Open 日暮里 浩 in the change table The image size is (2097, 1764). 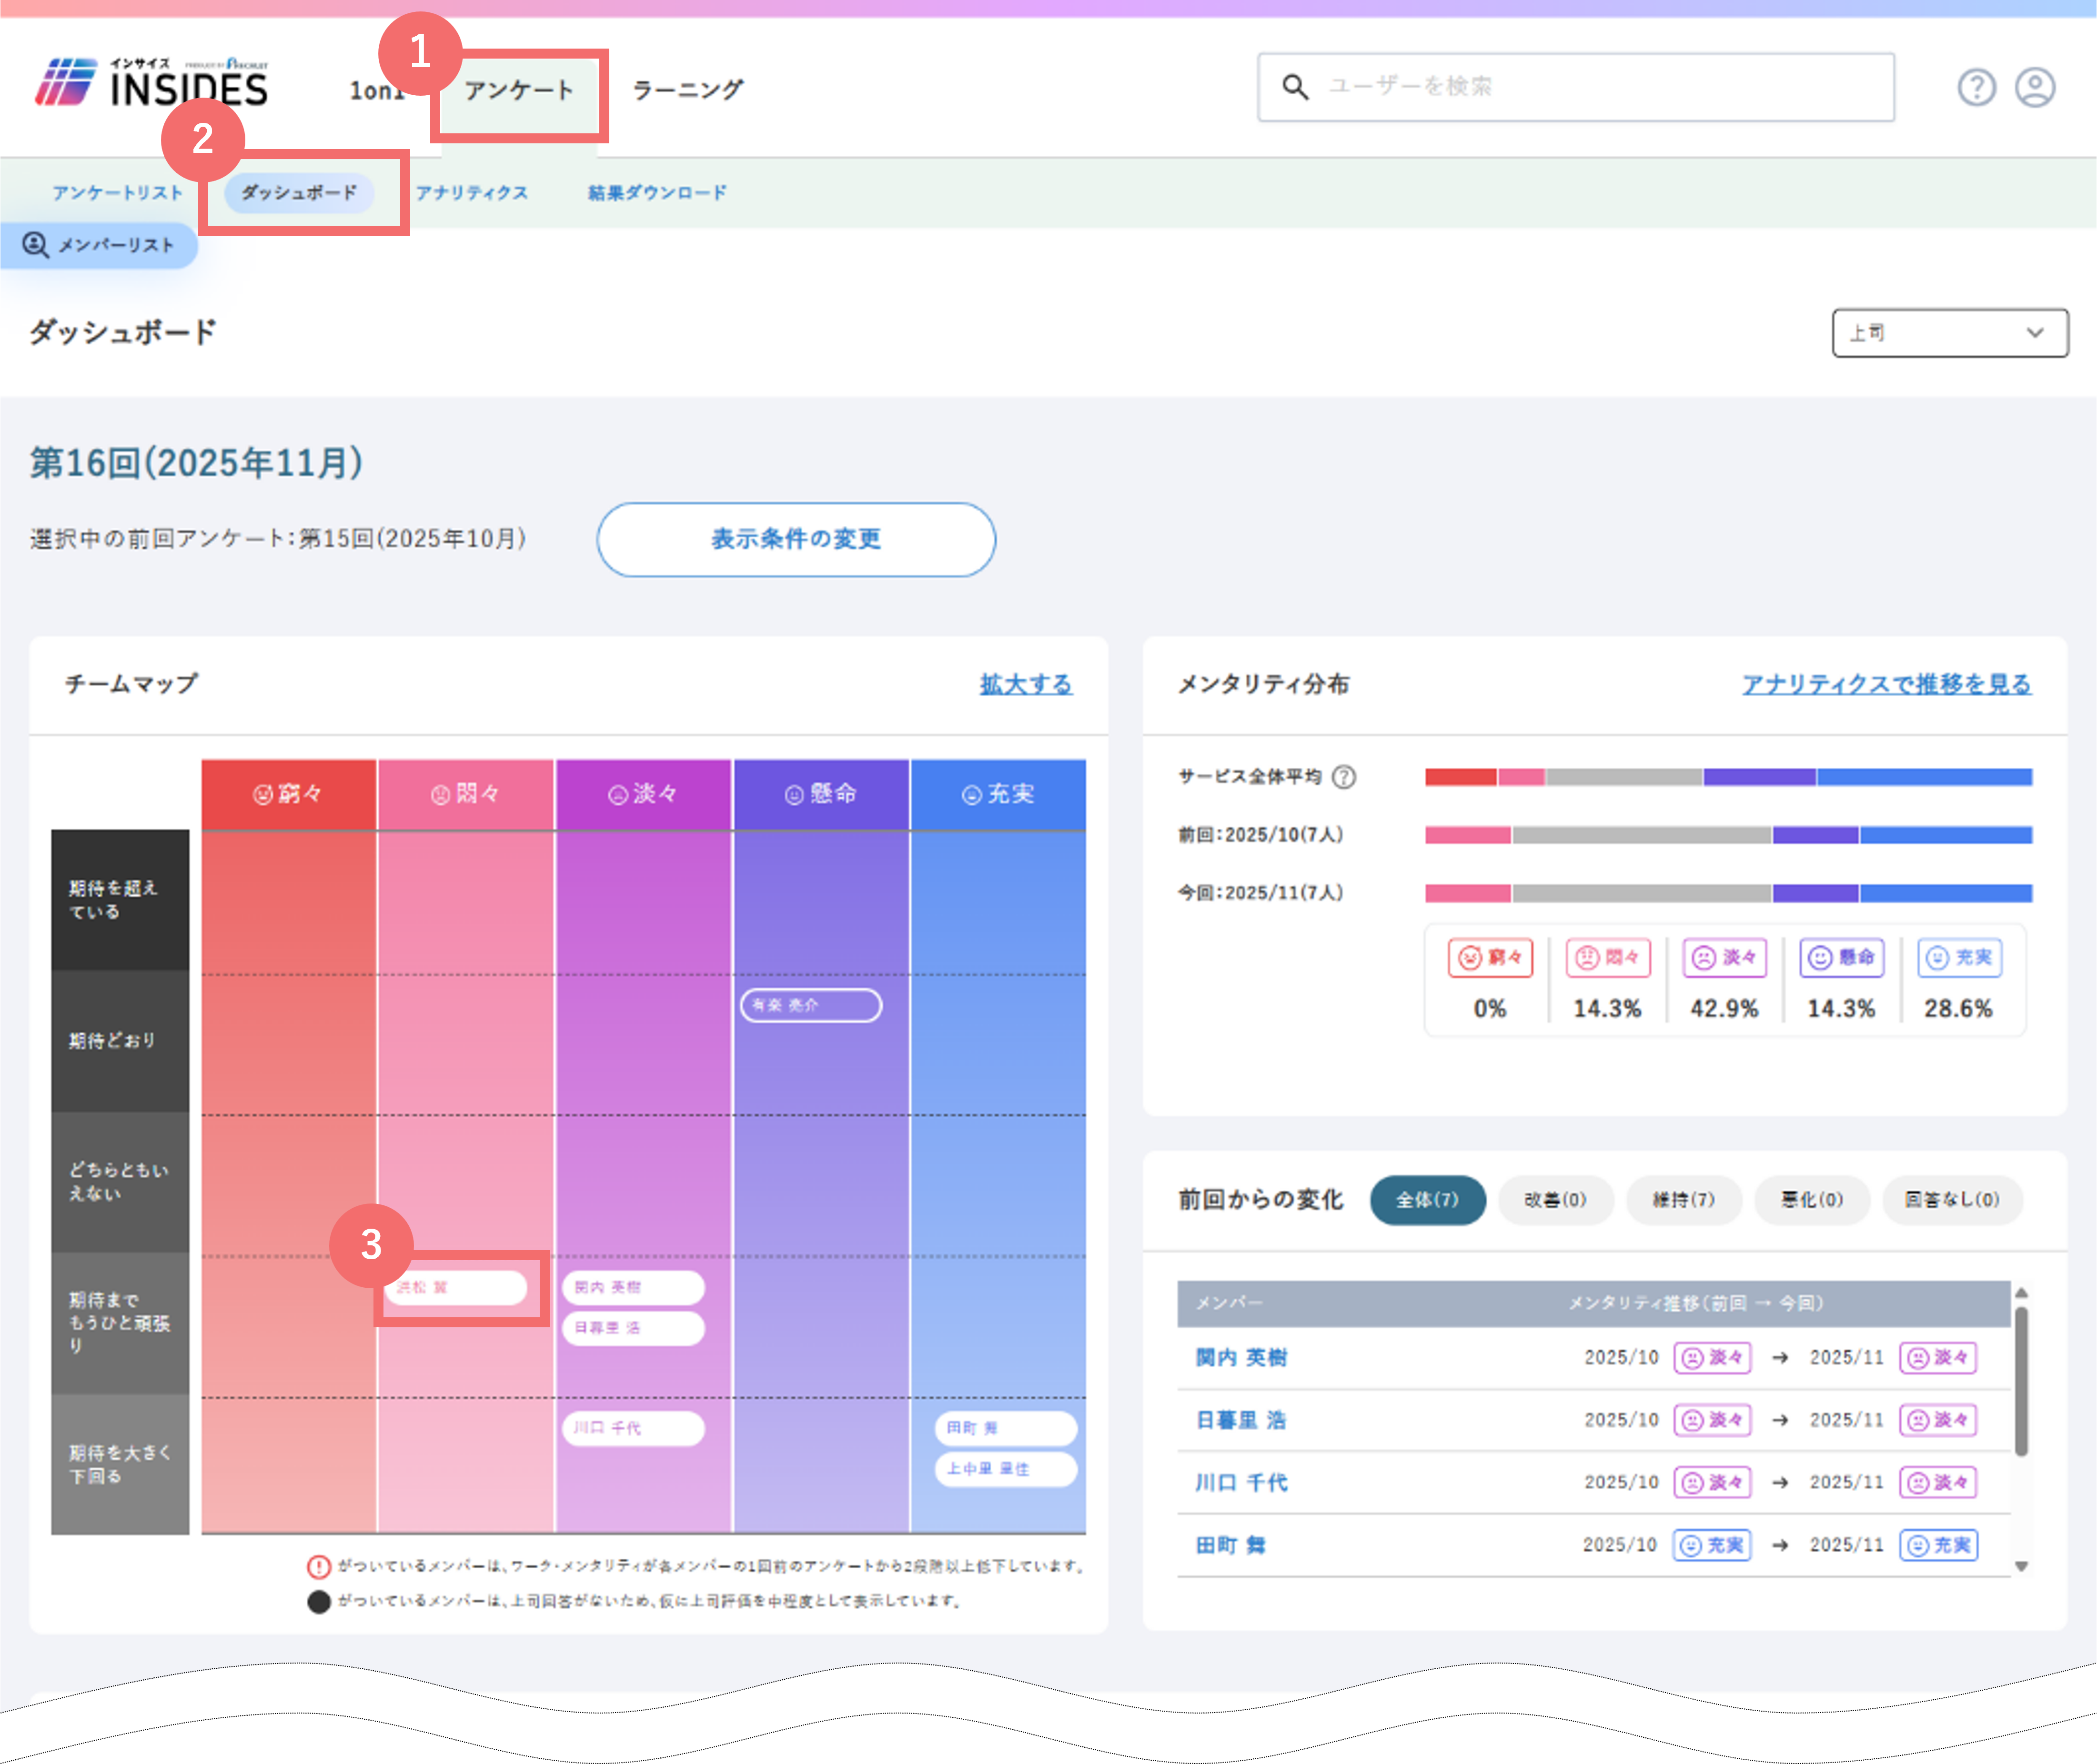(1241, 1420)
